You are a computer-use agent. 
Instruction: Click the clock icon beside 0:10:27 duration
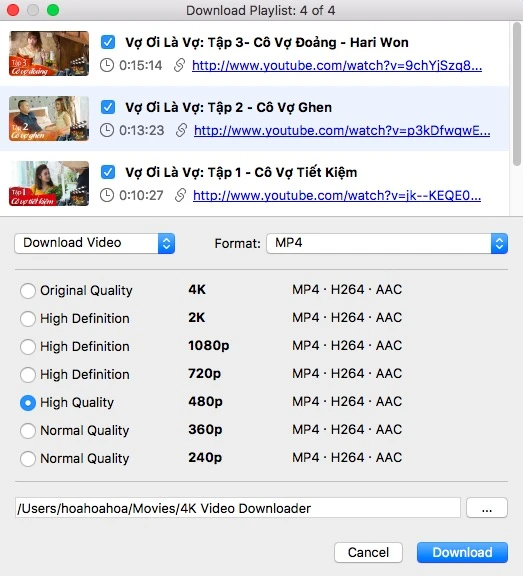click(x=107, y=195)
